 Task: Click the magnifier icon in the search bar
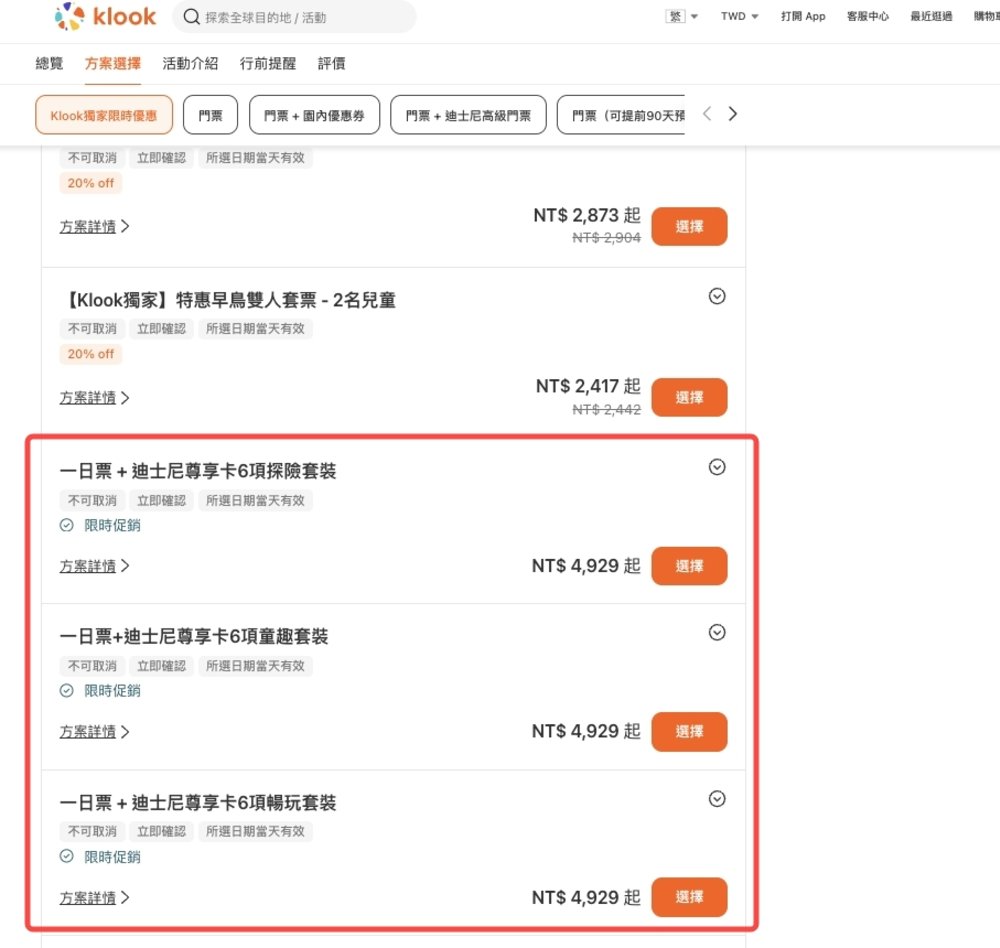[x=191, y=16]
